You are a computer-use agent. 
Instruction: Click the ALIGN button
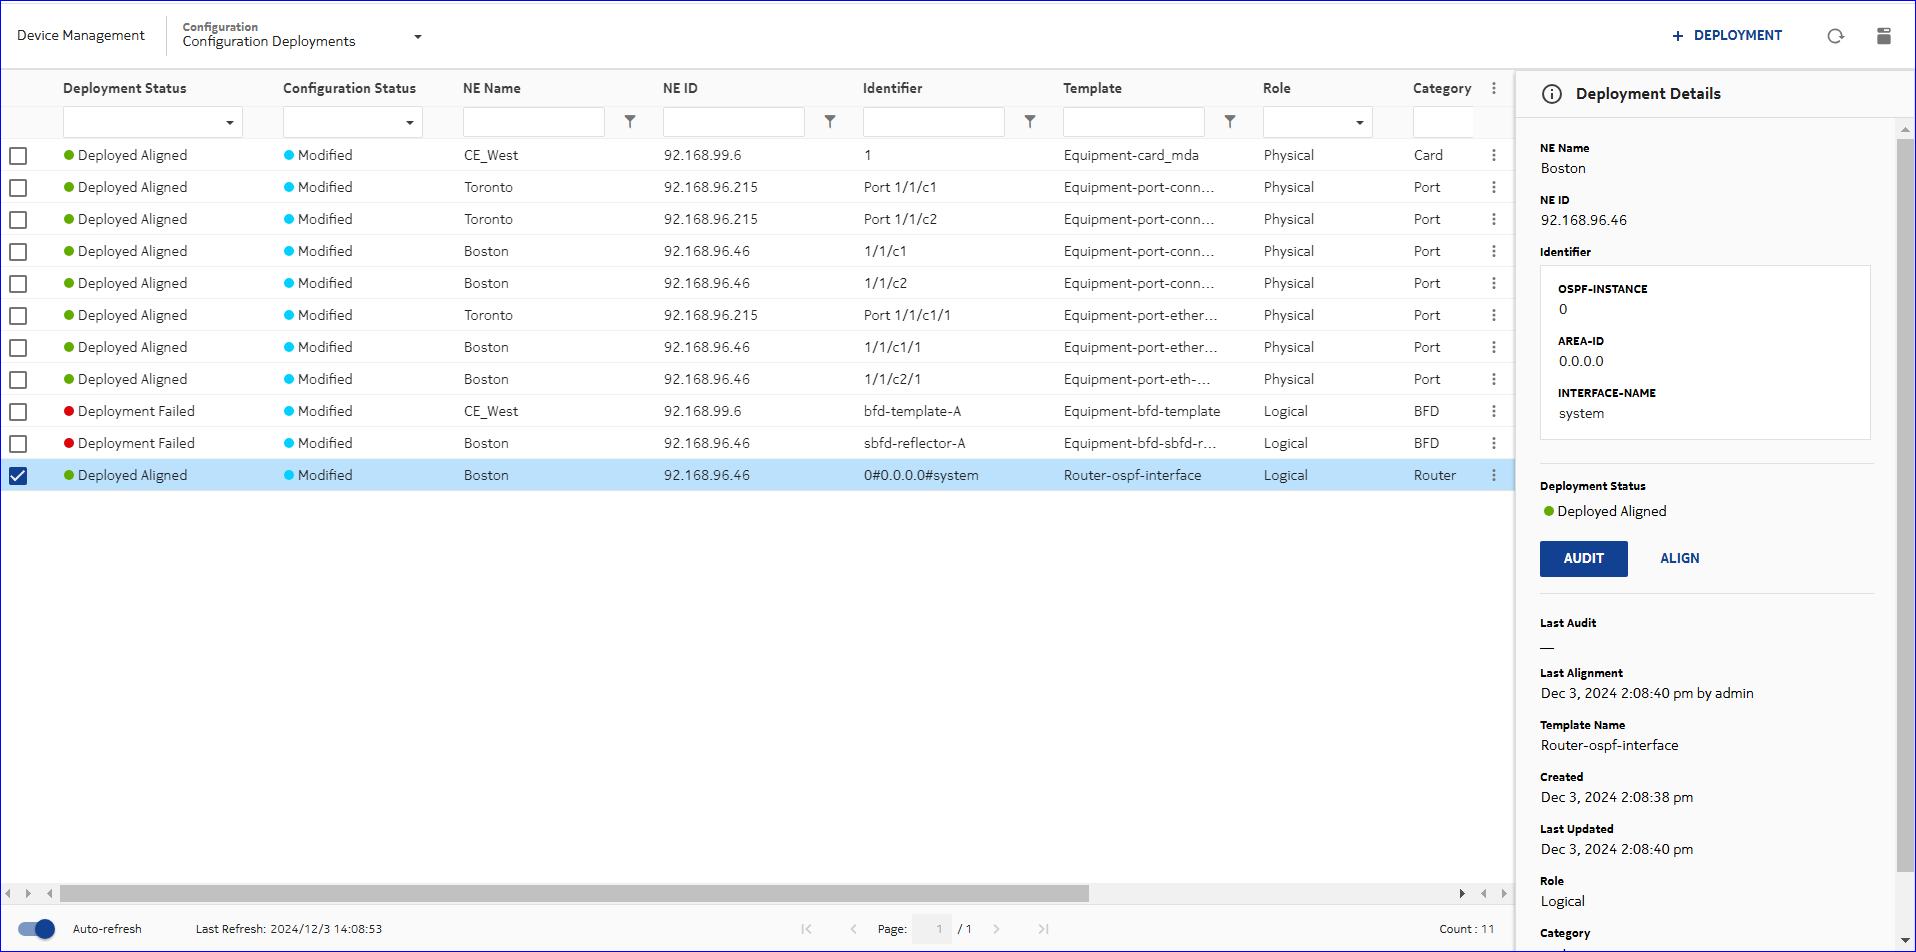[x=1679, y=559]
